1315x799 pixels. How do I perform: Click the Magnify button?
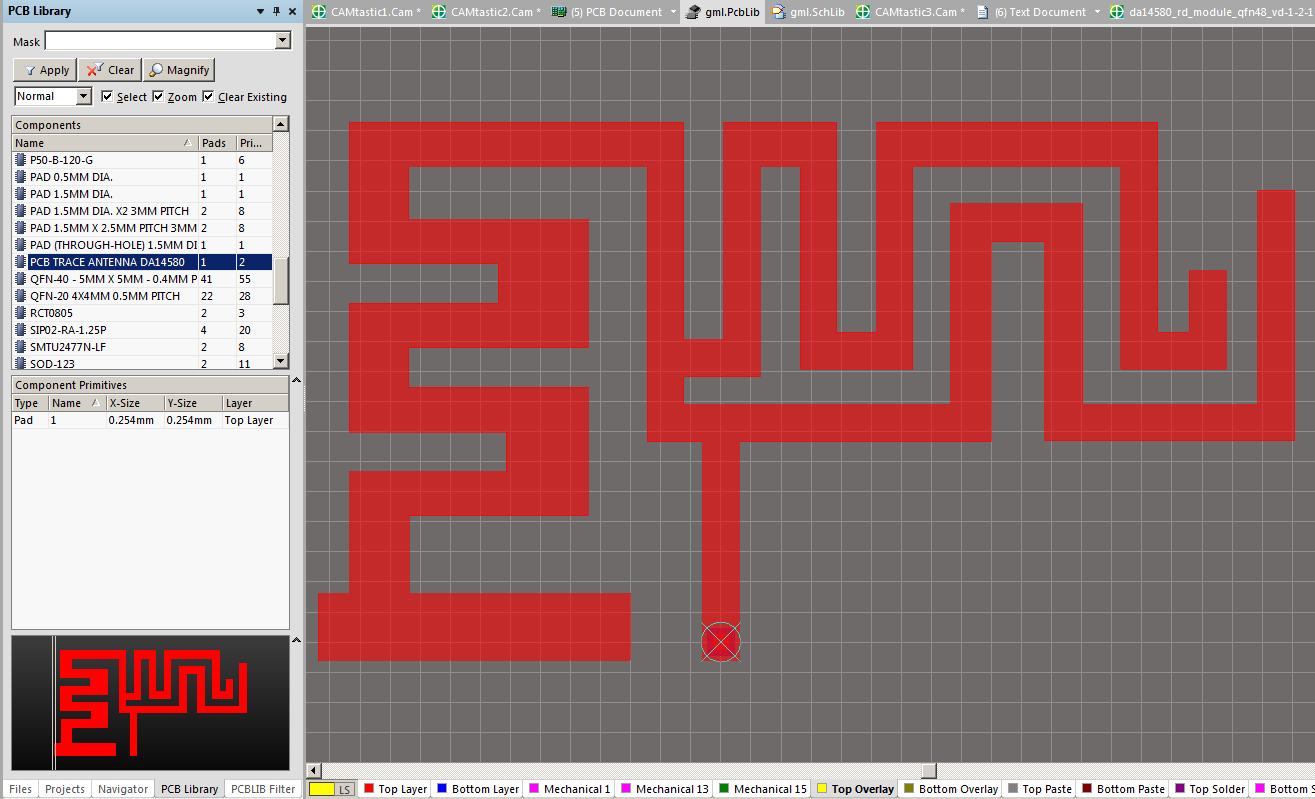point(179,70)
